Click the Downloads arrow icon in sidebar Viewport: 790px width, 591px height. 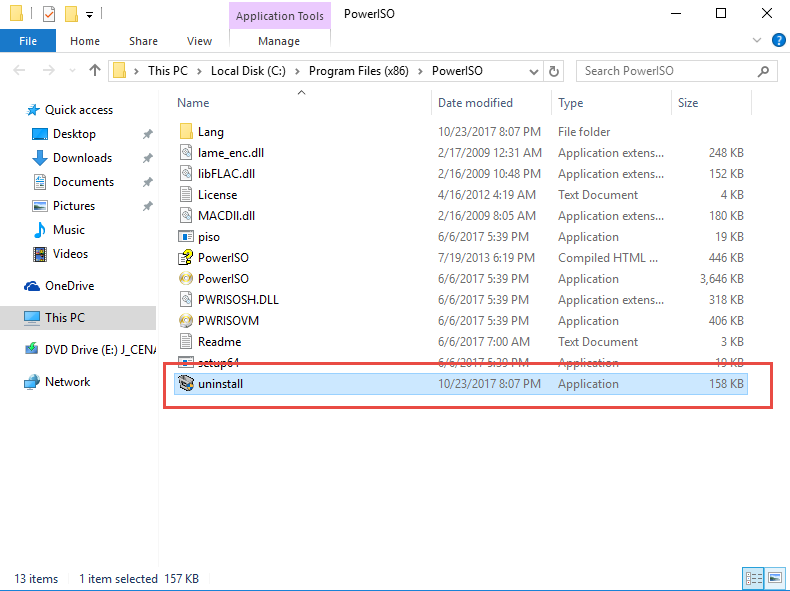[40, 158]
